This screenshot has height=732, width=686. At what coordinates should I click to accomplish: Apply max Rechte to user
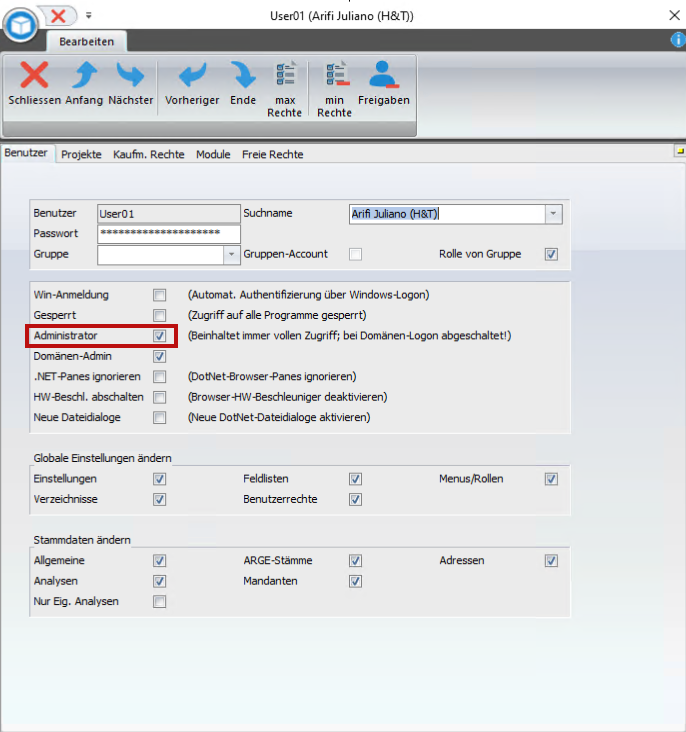[x=285, y=76]
